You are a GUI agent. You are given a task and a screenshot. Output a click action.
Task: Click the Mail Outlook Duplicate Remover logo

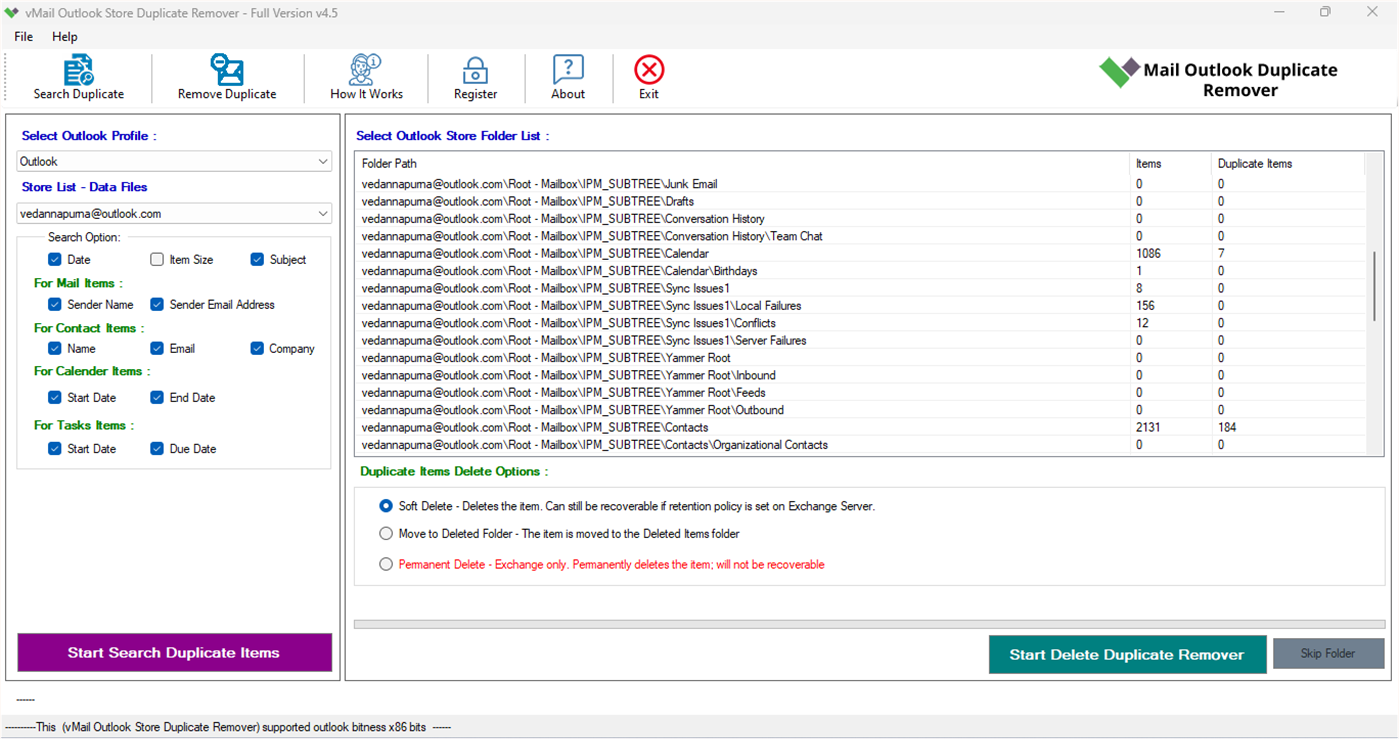[1119, 72]
